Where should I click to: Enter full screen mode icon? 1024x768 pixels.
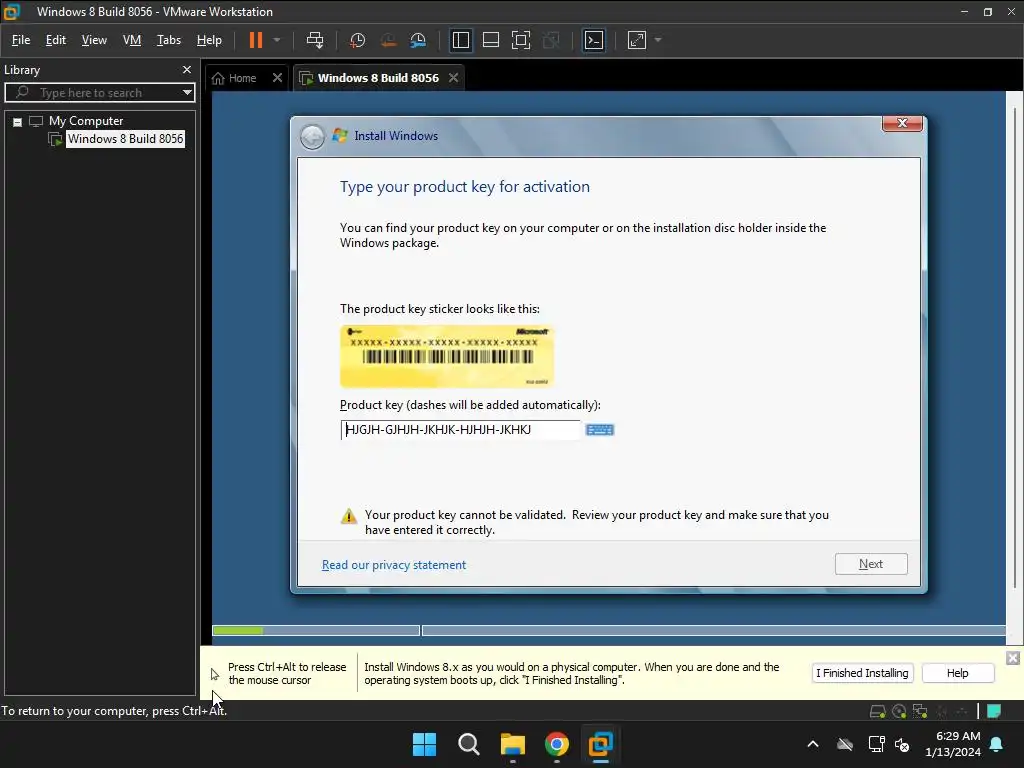click(x=520, y=40)
